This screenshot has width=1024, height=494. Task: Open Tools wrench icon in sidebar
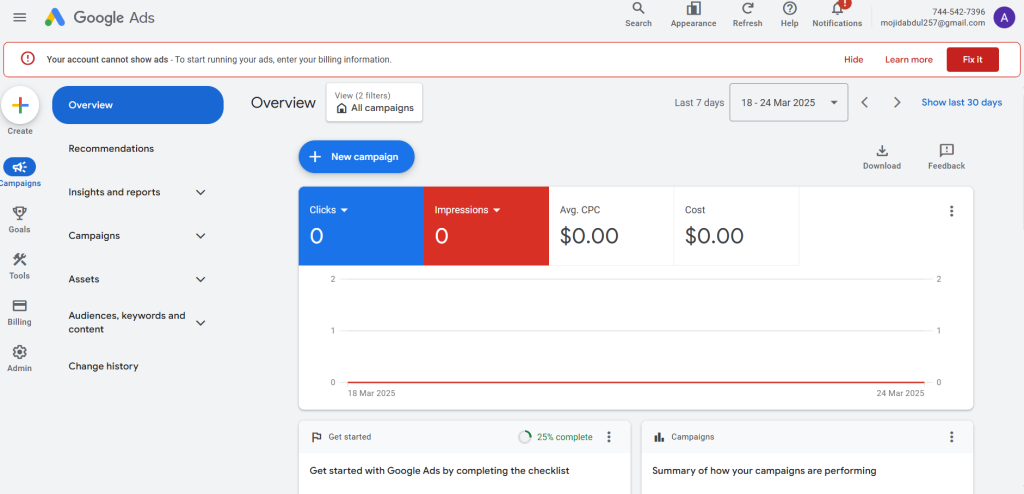point(19,260)
